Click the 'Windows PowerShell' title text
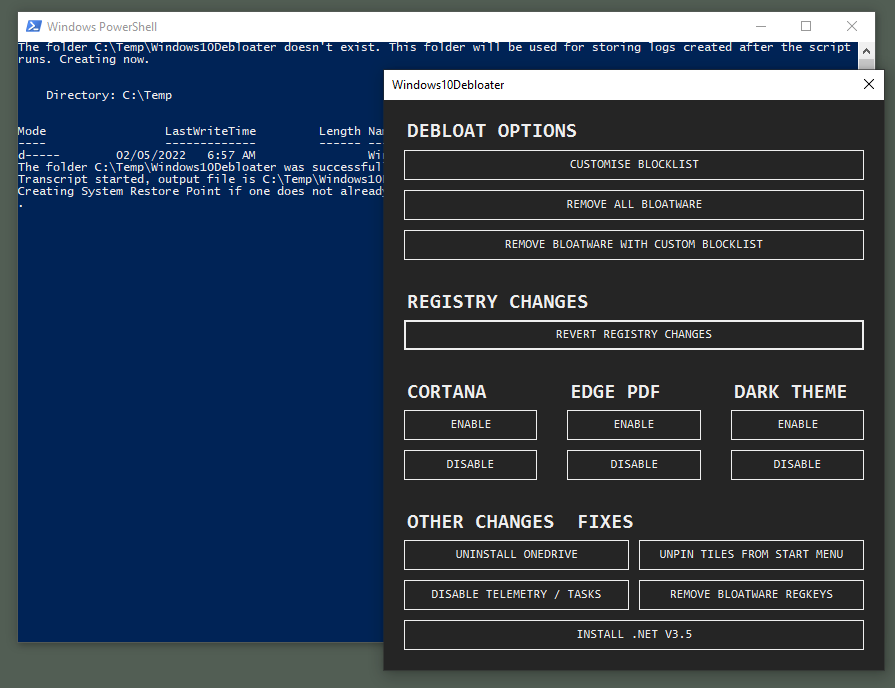 click(x=102, y=27)
